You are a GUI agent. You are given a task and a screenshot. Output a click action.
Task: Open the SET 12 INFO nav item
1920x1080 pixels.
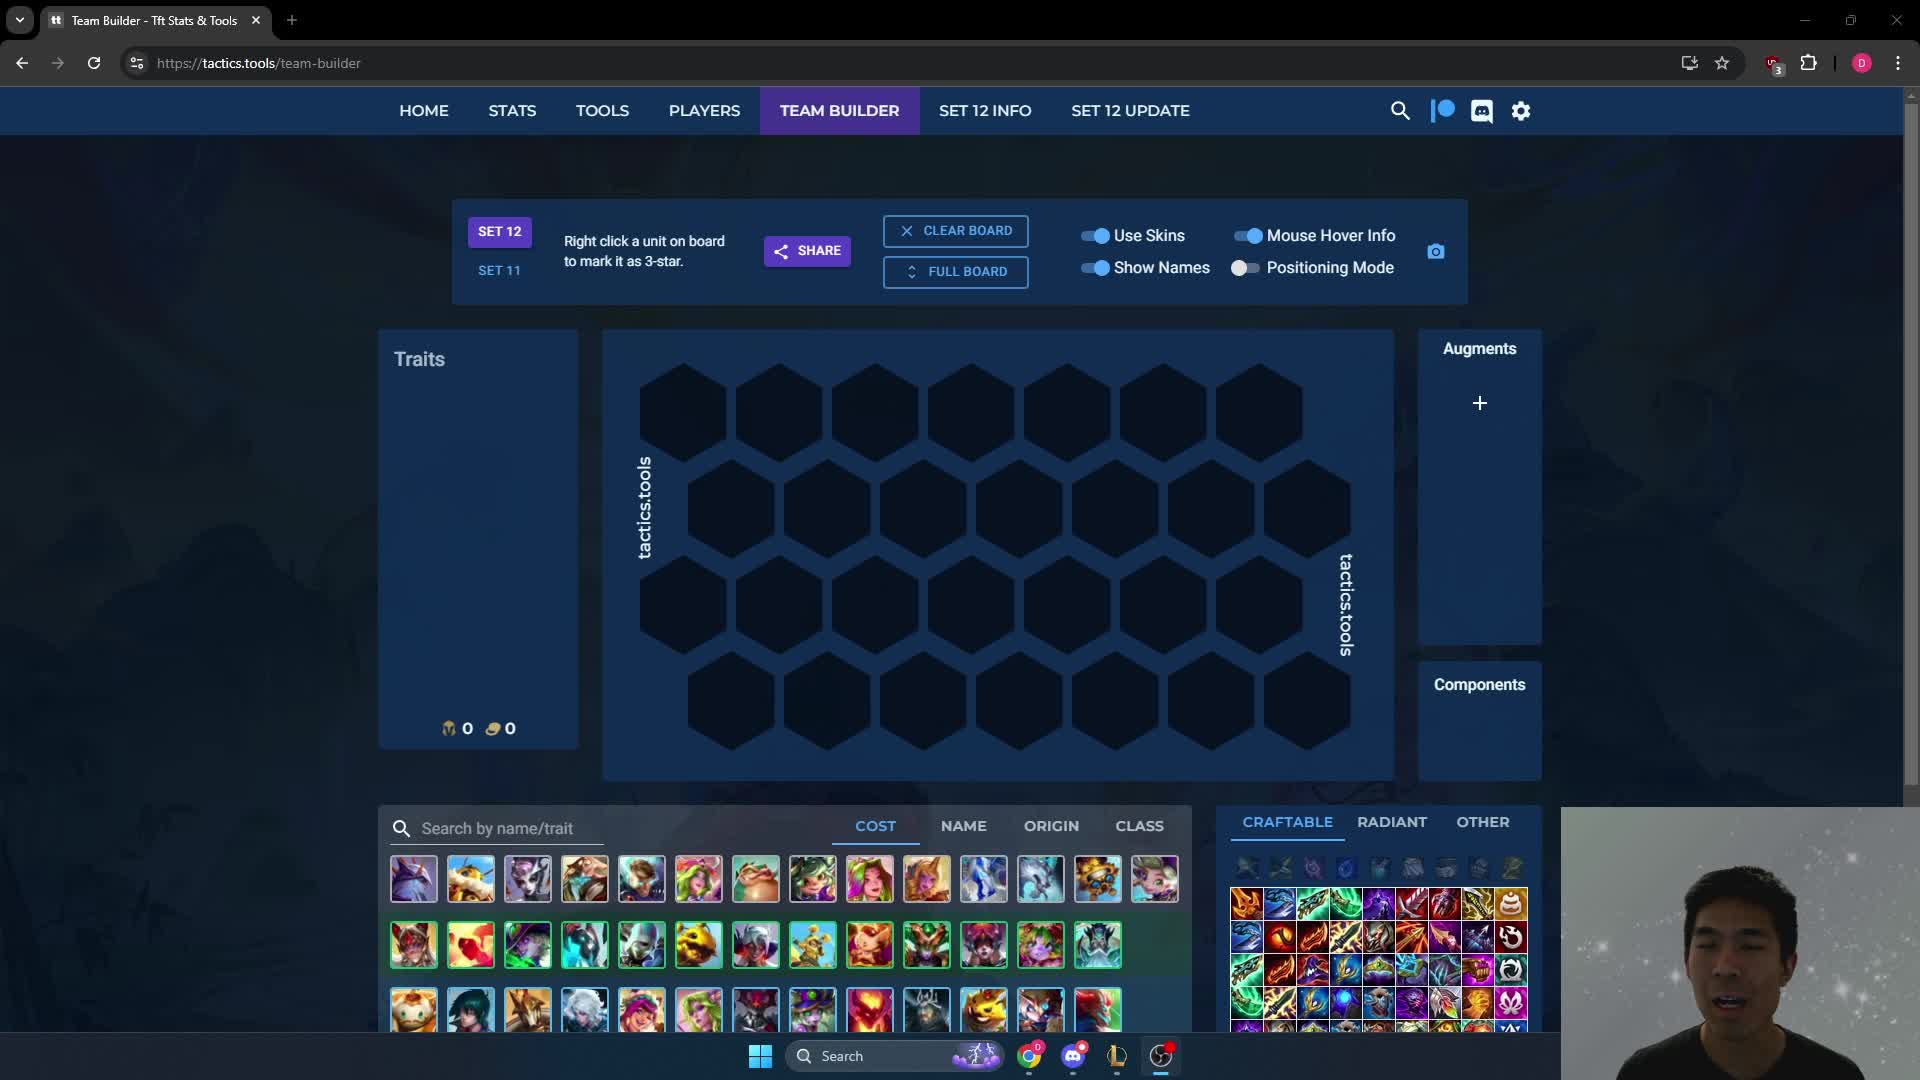[x=985, y=111]
